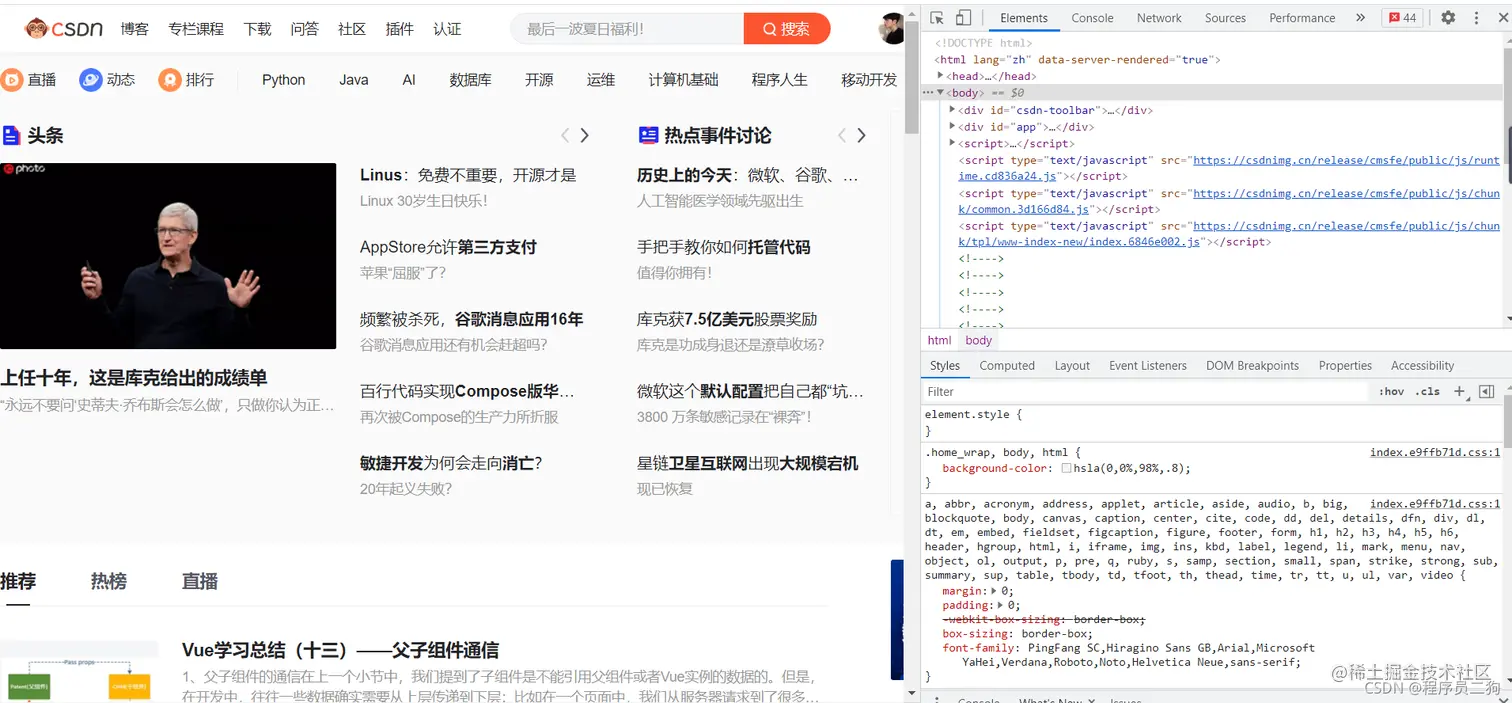This screenshot has height=703, width=1512.
Task: Expand the div app node
Action: [x=953, y=126]
